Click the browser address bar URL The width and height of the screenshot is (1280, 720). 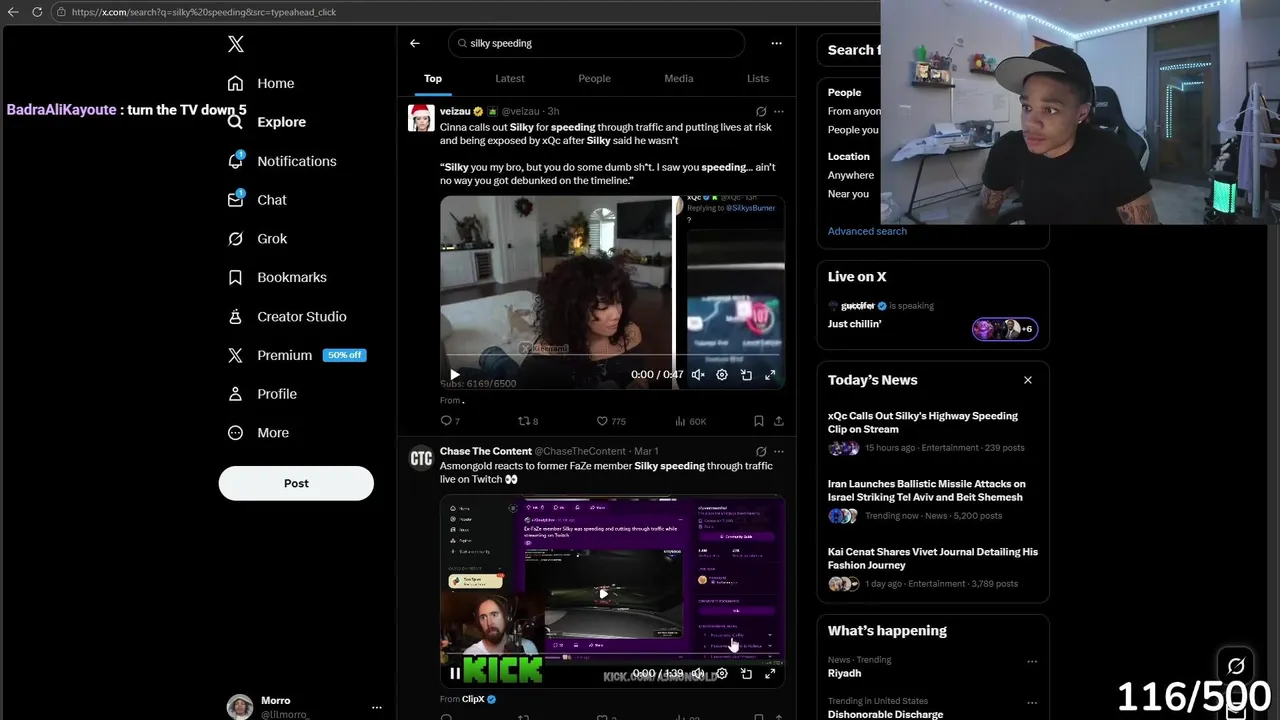tap(204, 12)
